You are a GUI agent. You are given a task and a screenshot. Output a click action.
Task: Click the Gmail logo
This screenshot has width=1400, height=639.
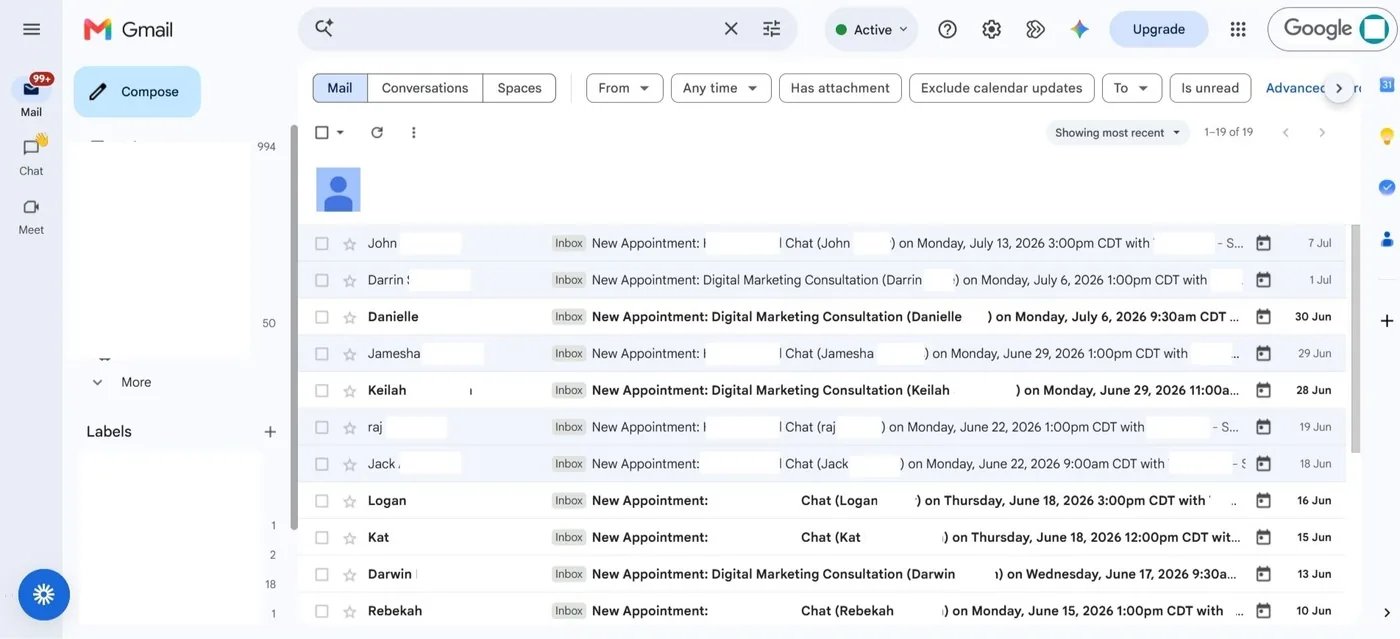pyautogui.click(x=128, y=29)
